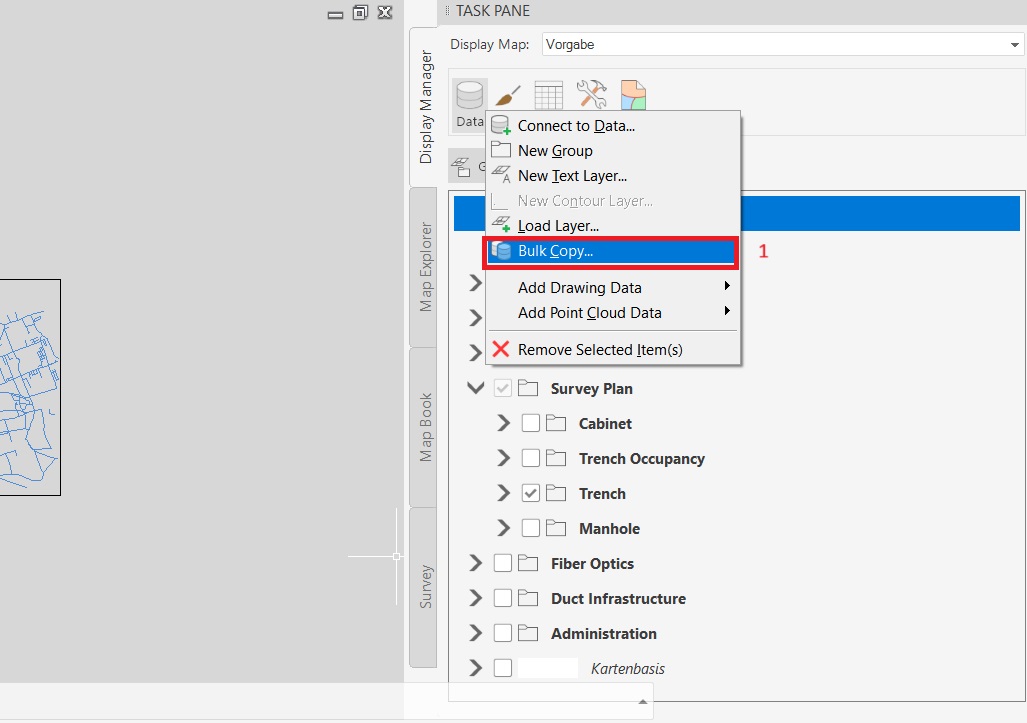This screenshot has height=723, width=1027.
Task: Open the Style paintbrush tool
Action: pos(508,96)
